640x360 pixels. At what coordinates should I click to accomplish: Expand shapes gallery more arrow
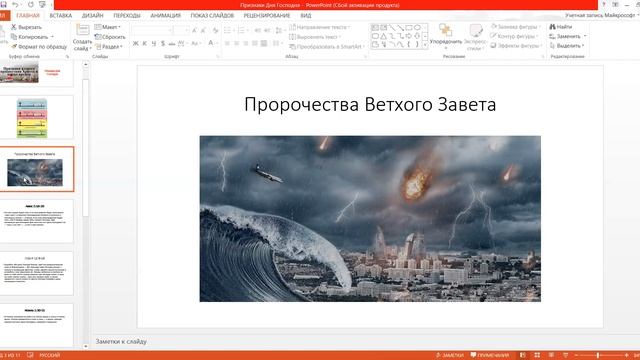click(x=425, y=45)
